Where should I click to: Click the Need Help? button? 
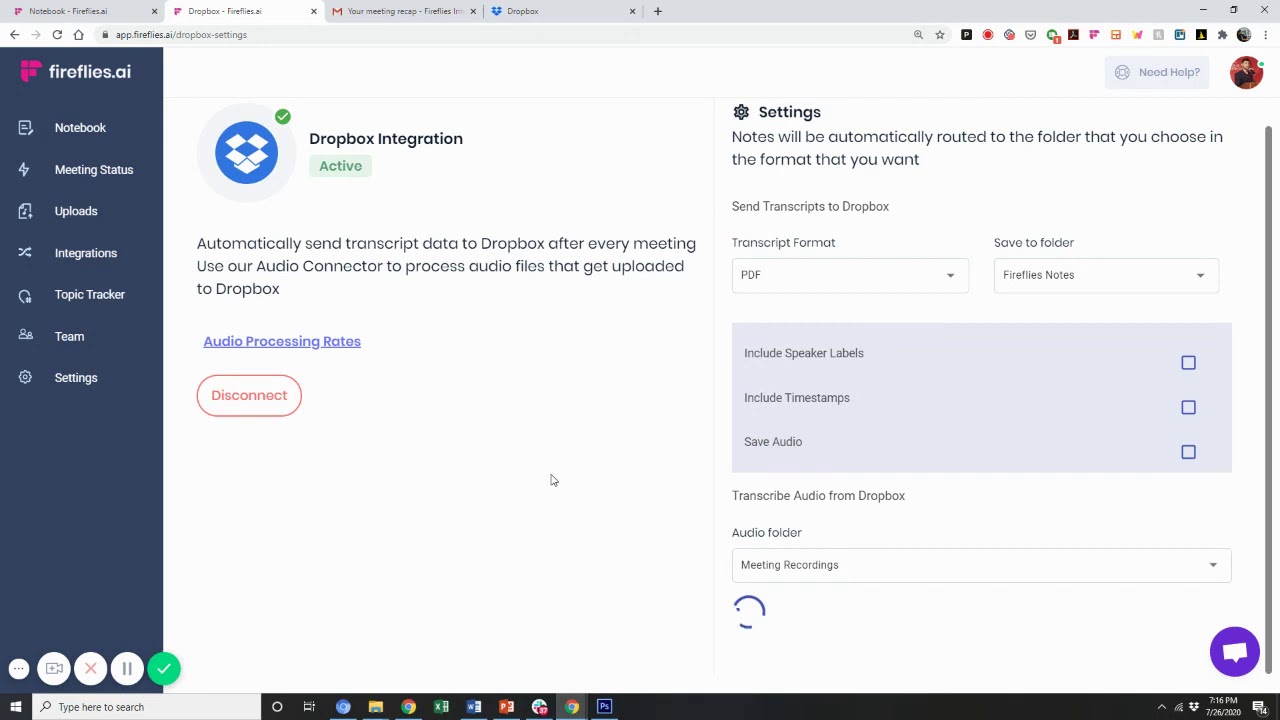(x=1157, y=72)
